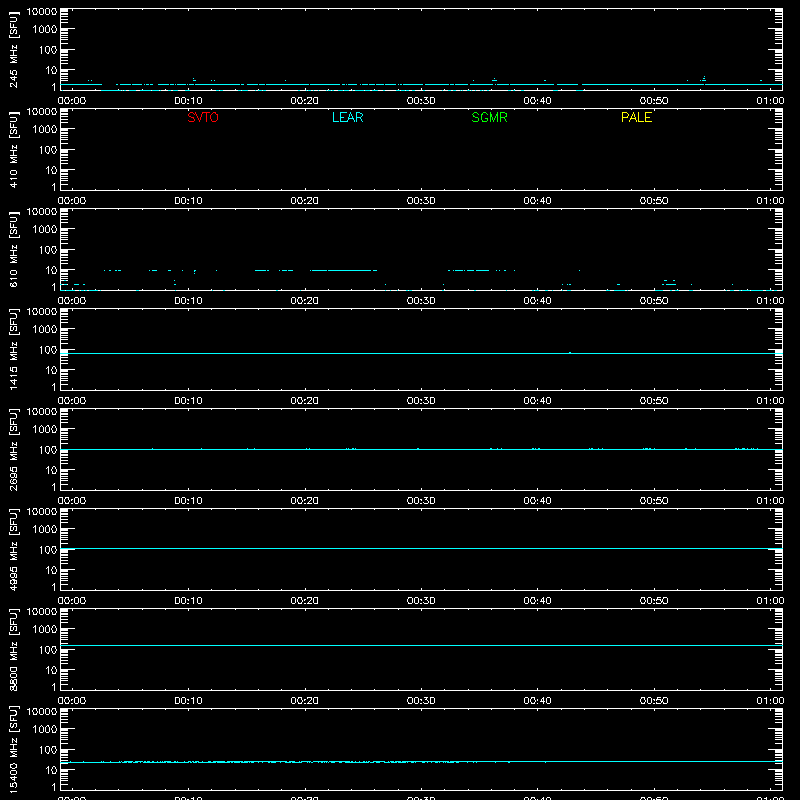Click 00:30 time label below 245 MHz panel

pos(421,101)
